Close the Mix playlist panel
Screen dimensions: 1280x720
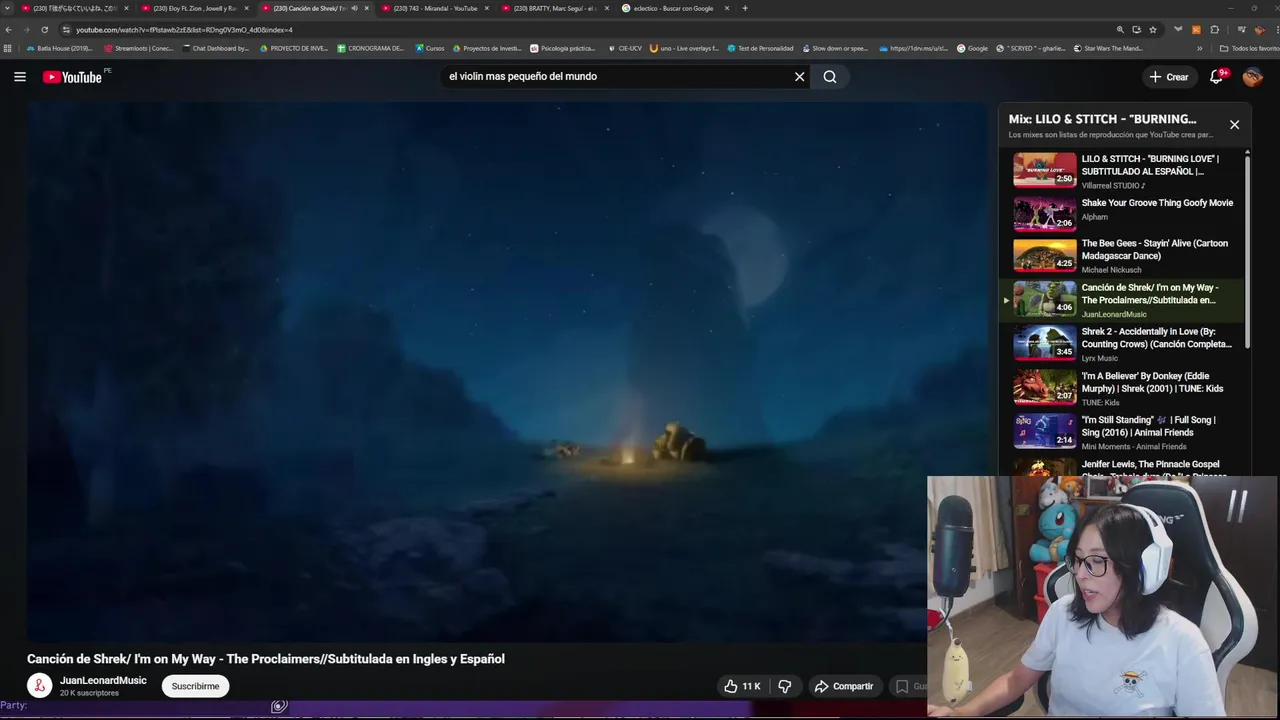1234,125
